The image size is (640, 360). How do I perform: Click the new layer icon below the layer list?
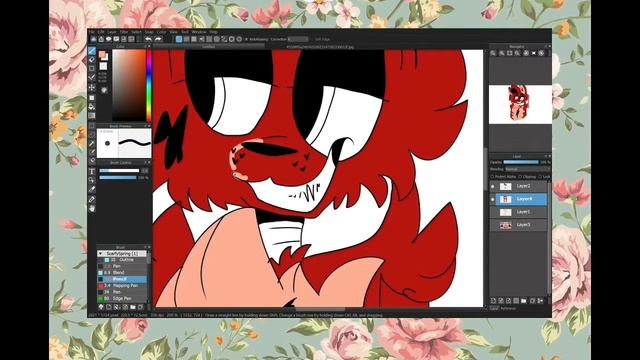493,301
